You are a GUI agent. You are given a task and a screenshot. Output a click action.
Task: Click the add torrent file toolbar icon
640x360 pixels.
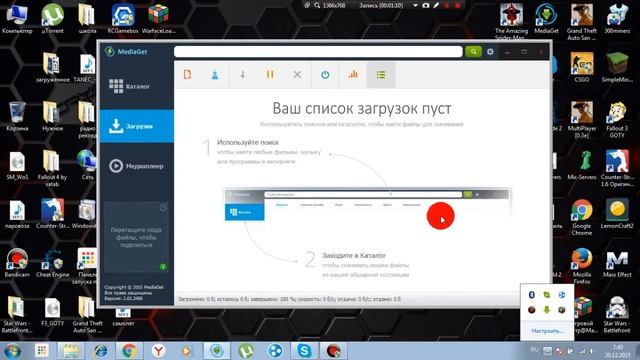pos(187,75)
